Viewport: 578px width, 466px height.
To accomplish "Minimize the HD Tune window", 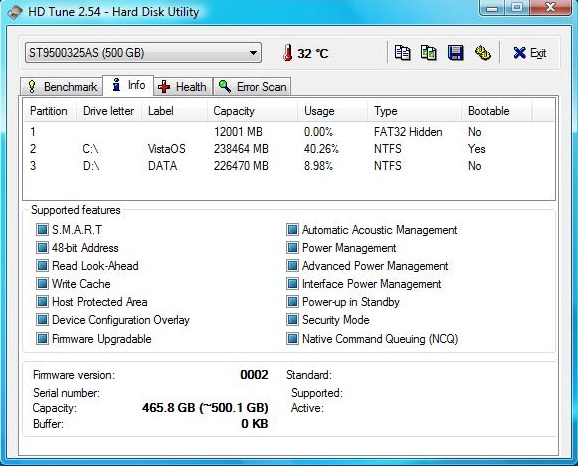I will (492, 7).
